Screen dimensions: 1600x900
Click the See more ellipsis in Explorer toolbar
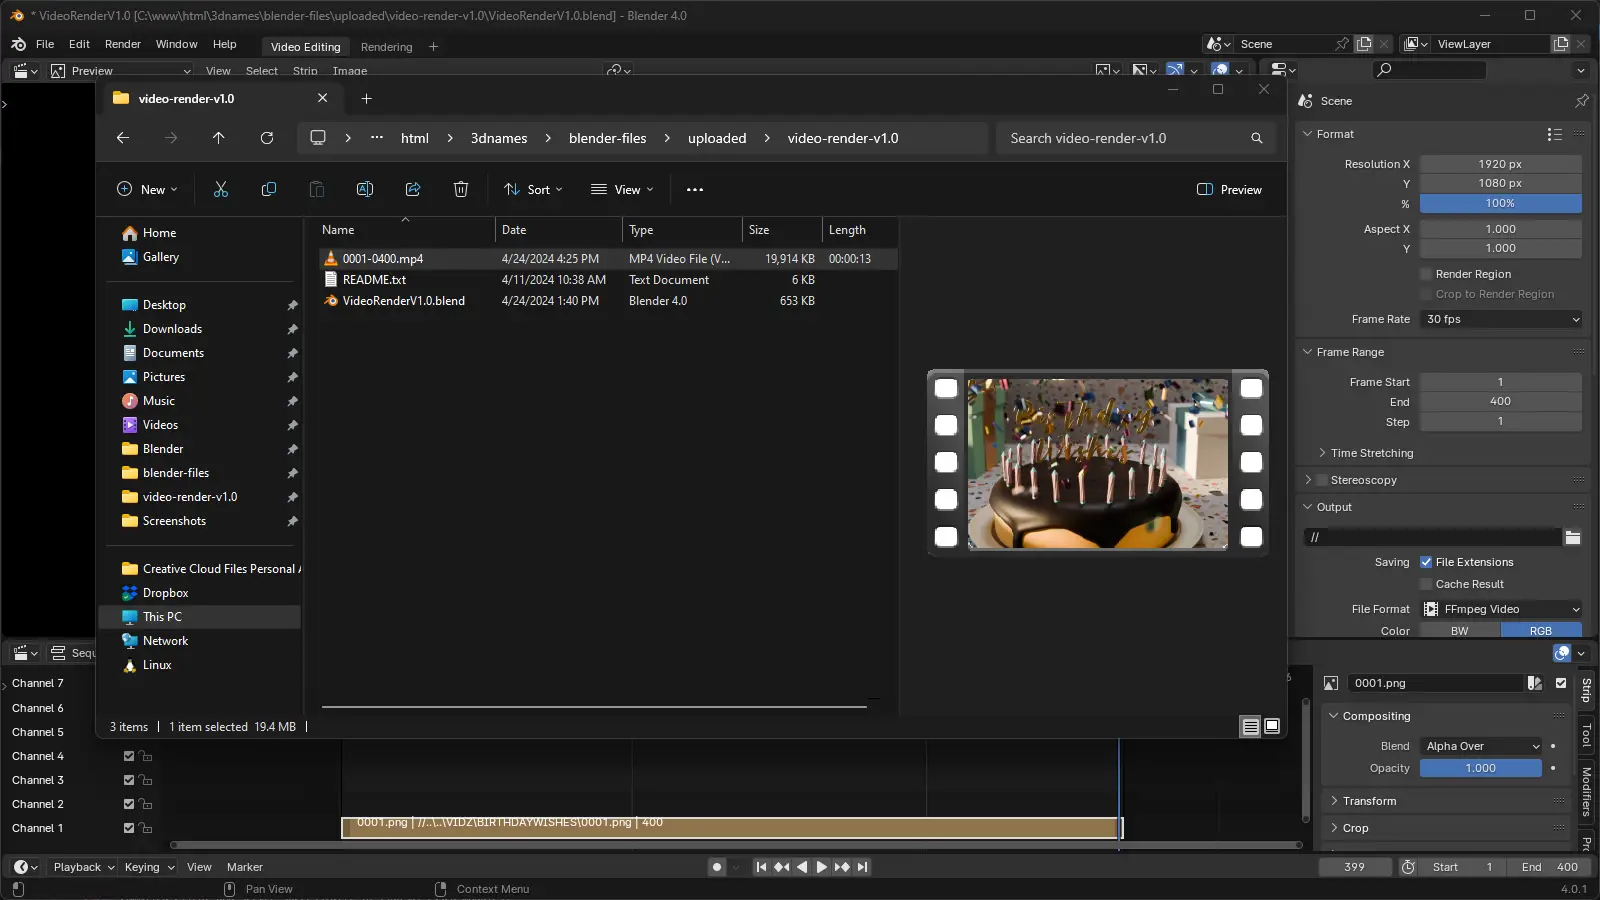(695, 190)
